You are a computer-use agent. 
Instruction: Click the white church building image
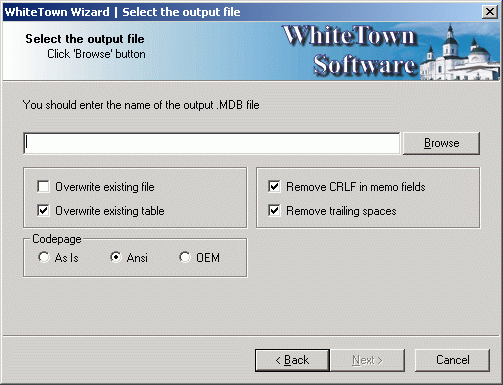[460, 53]
